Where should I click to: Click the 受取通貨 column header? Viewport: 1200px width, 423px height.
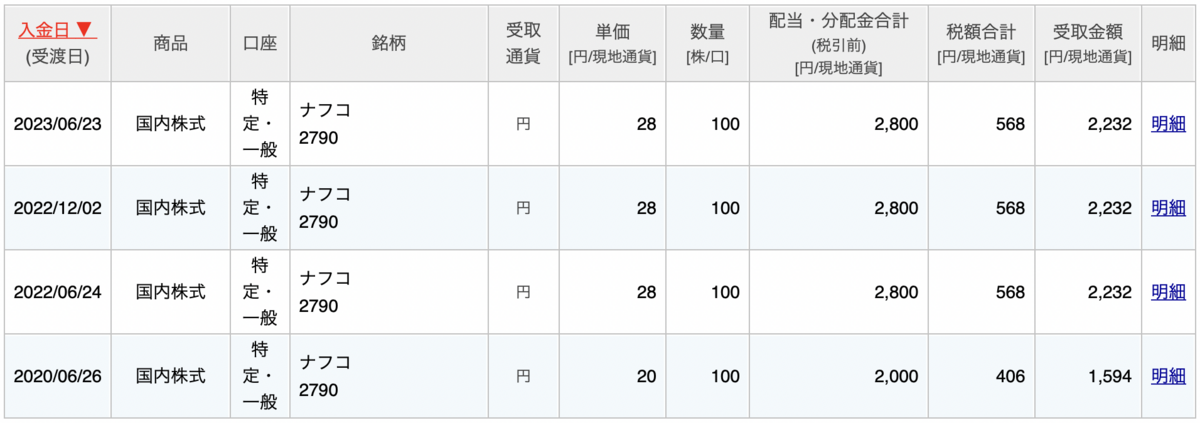pos(523,43)
